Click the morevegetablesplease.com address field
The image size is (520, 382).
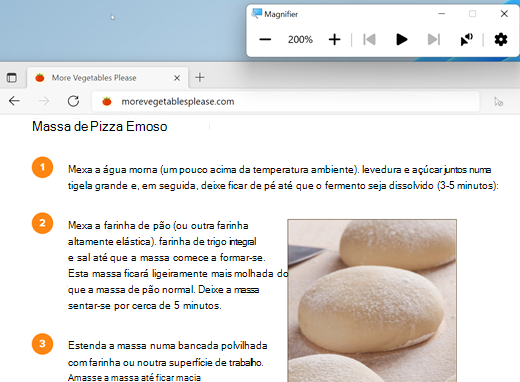(286, 101)
